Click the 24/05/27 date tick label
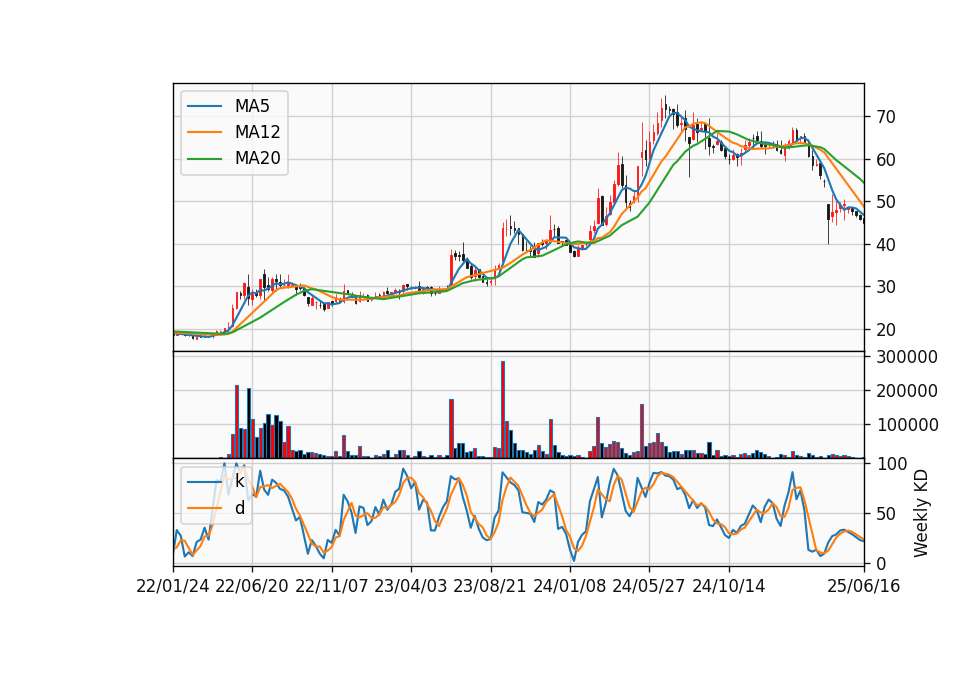The width and height of the screenshot is (960, 690). click(648, 586)
